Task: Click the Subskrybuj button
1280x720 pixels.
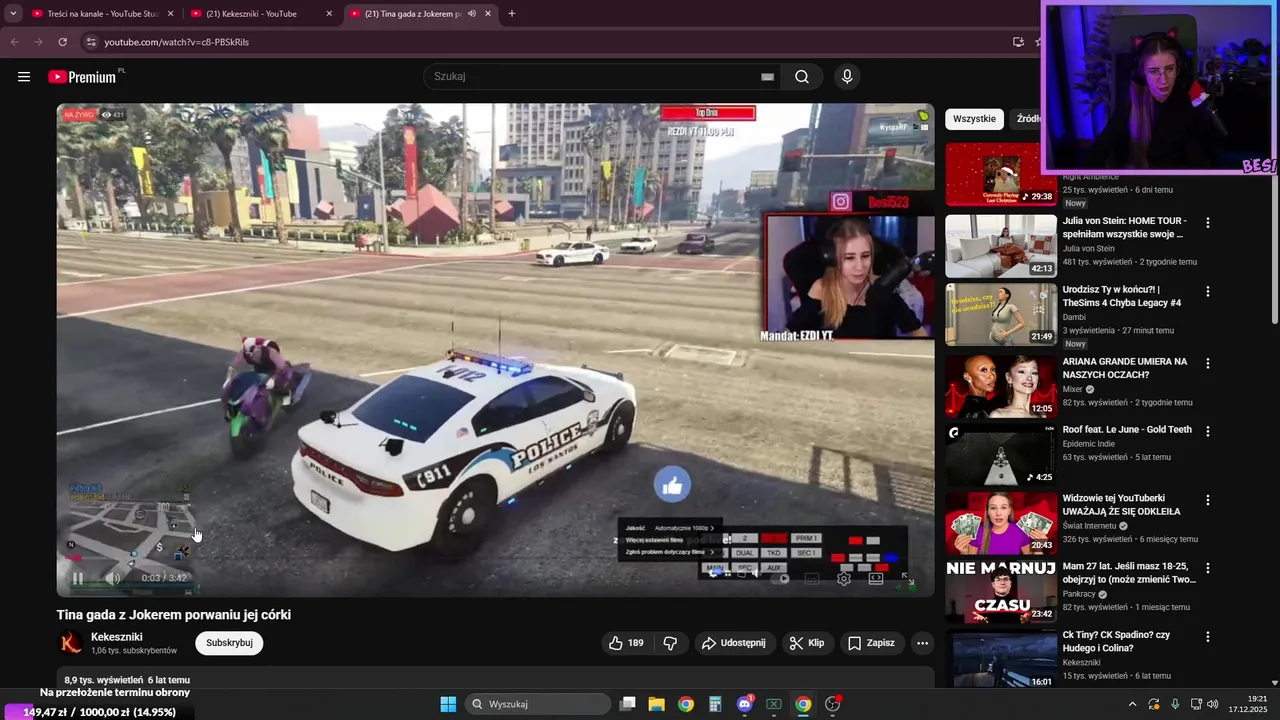Action: pos(229,643)
